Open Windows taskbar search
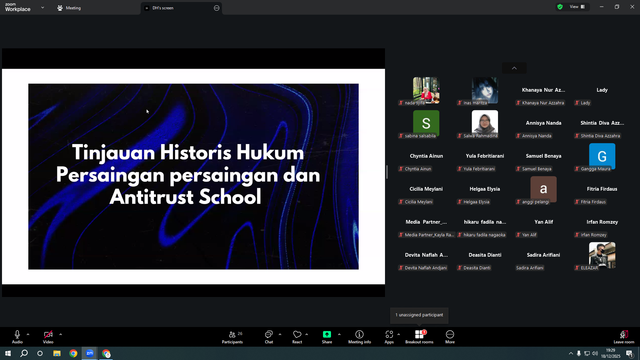The width and height of the screenshot is (640, 360). tap(24, 353)
